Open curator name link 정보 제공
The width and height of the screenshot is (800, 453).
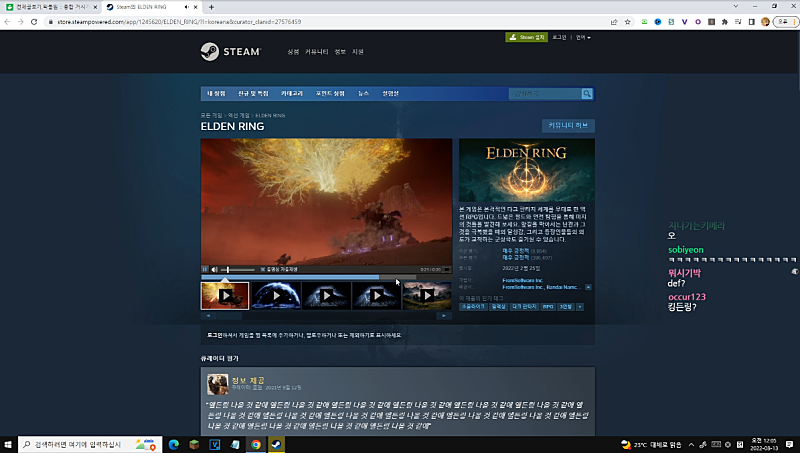[x=248, y=381]
